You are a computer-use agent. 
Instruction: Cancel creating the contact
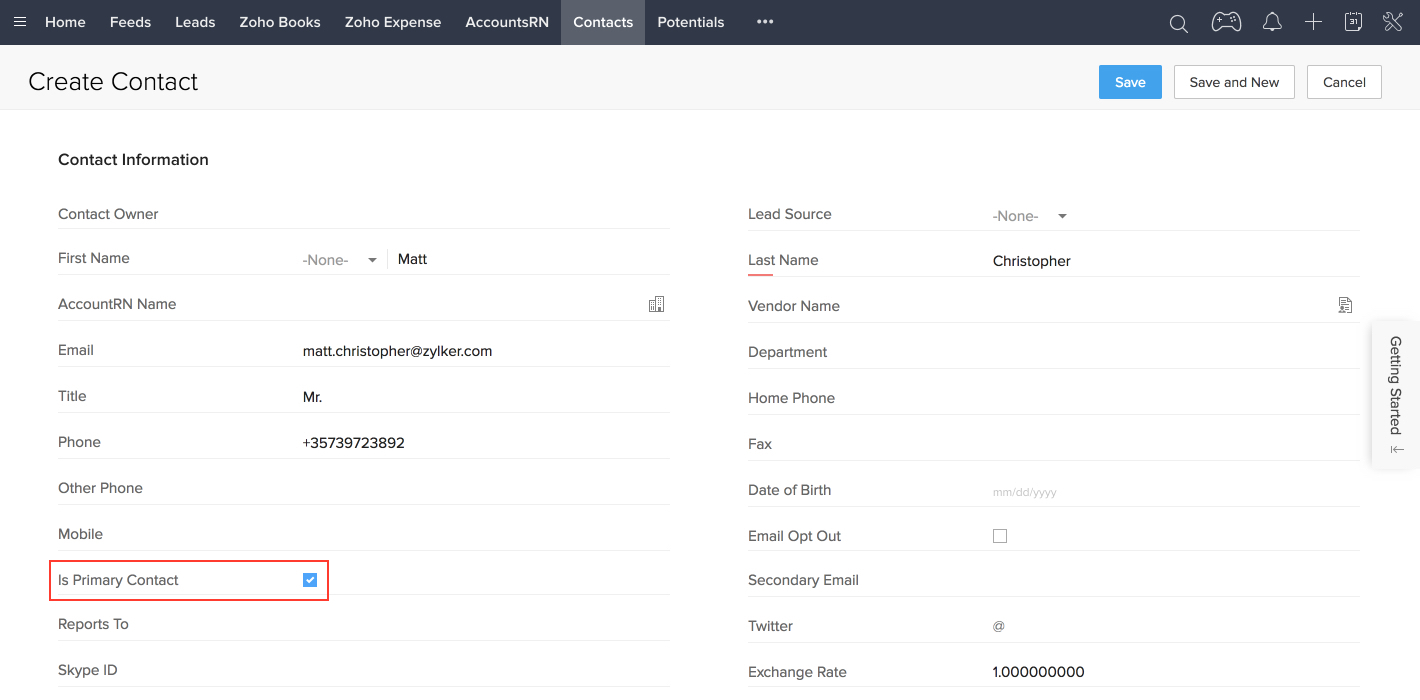coord(1344,82)
